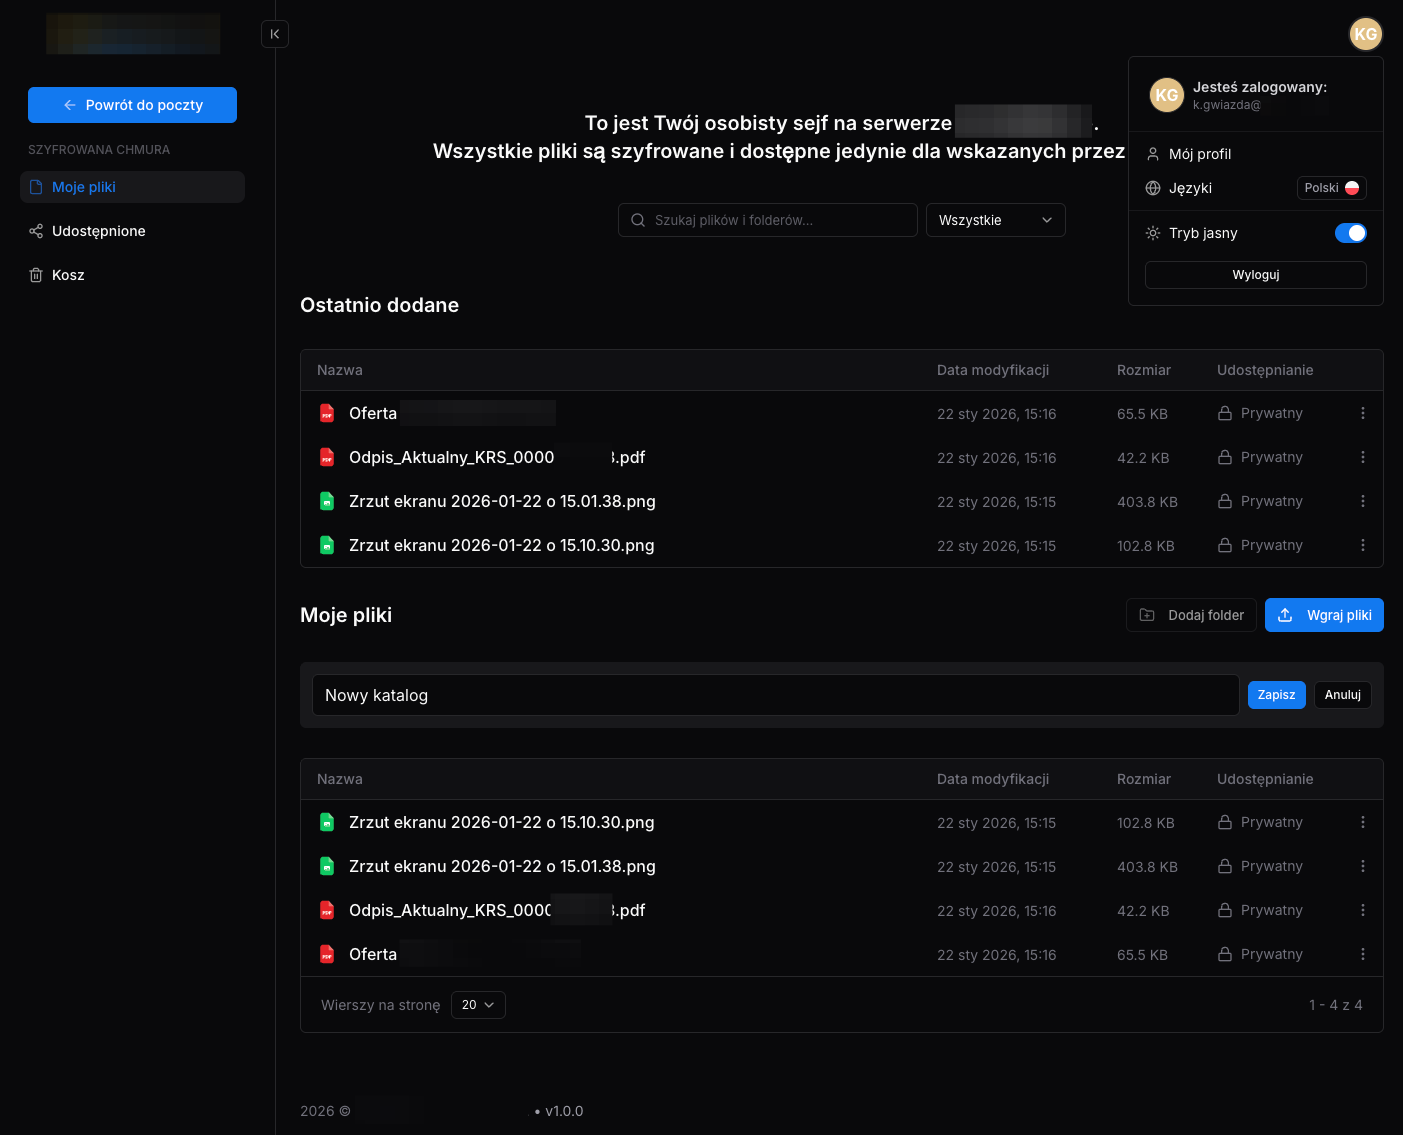Screen dimensions: 1403x1135
Task: Open kebab menu for Zrzut ekranu 15.01.38 in Moje pliki
Action: 1362,866
